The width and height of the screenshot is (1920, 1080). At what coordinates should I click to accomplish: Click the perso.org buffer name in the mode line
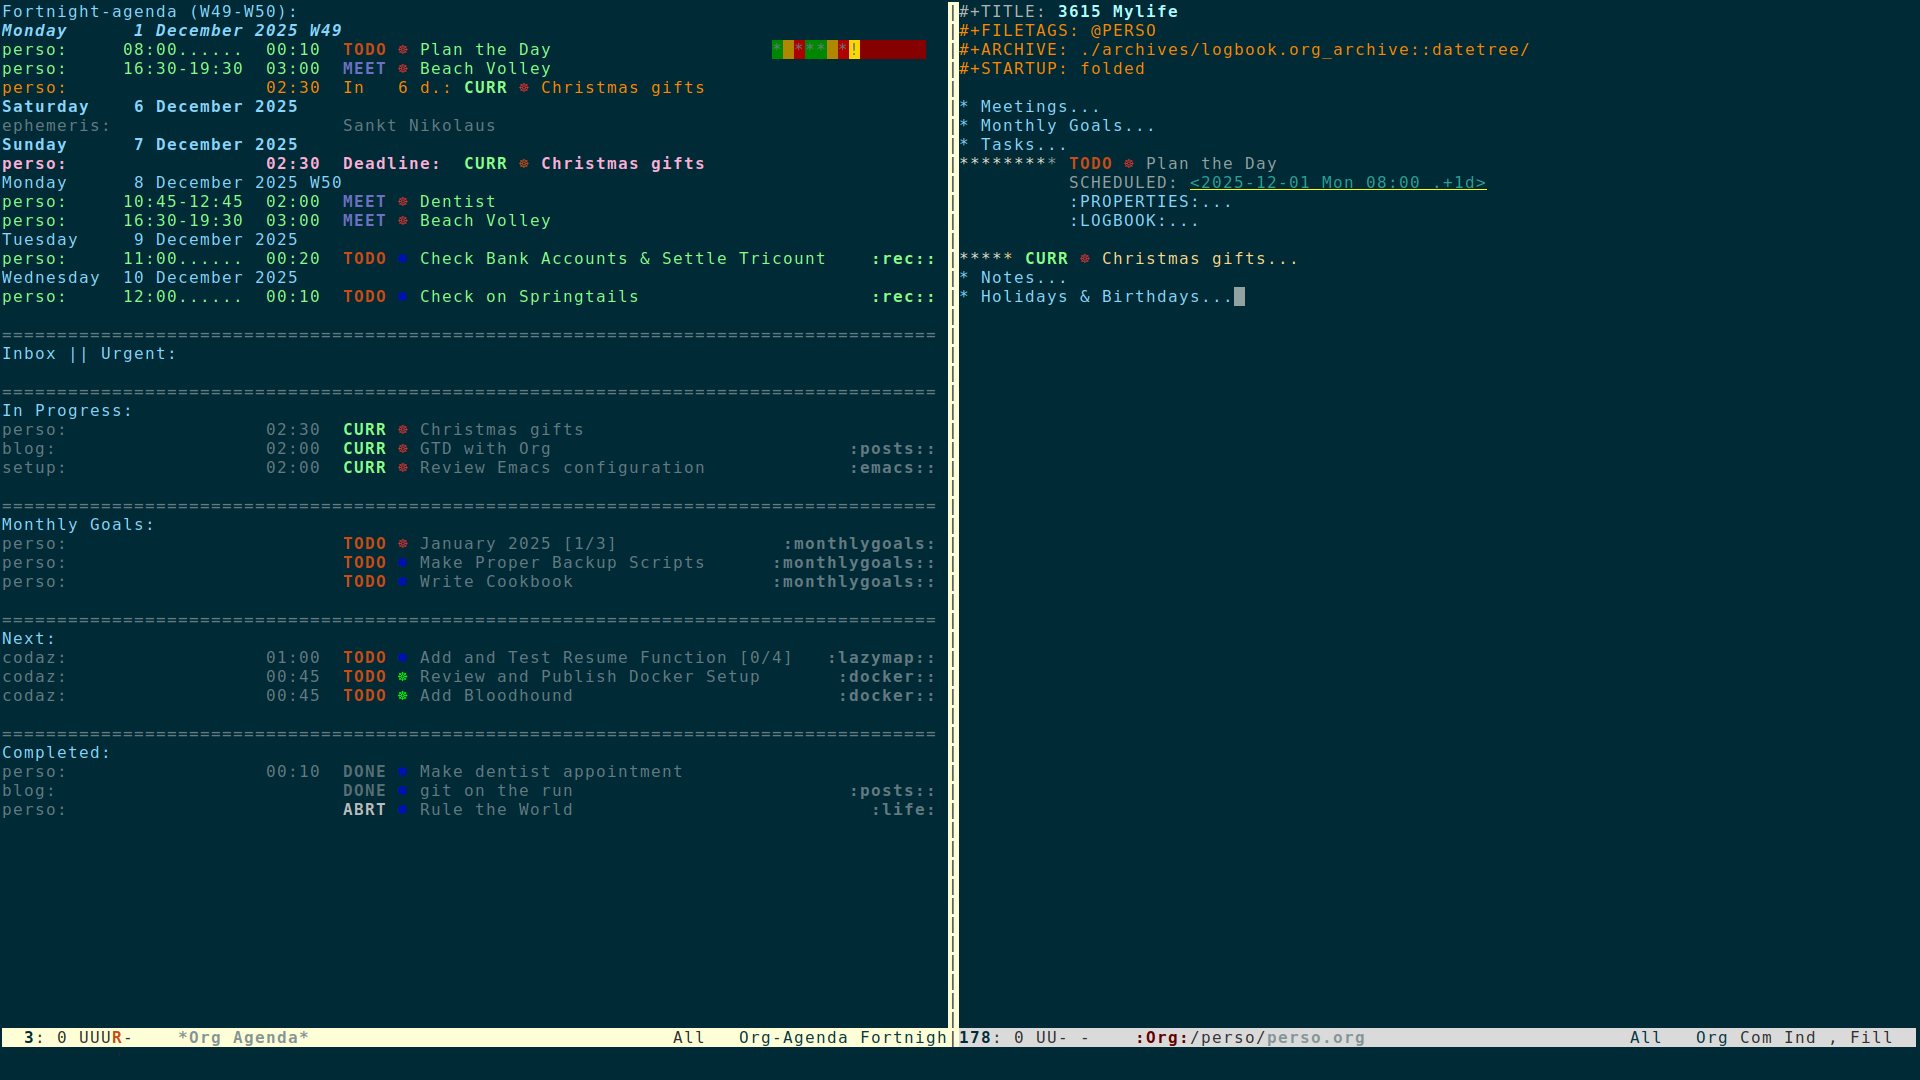(1315, 1038)
